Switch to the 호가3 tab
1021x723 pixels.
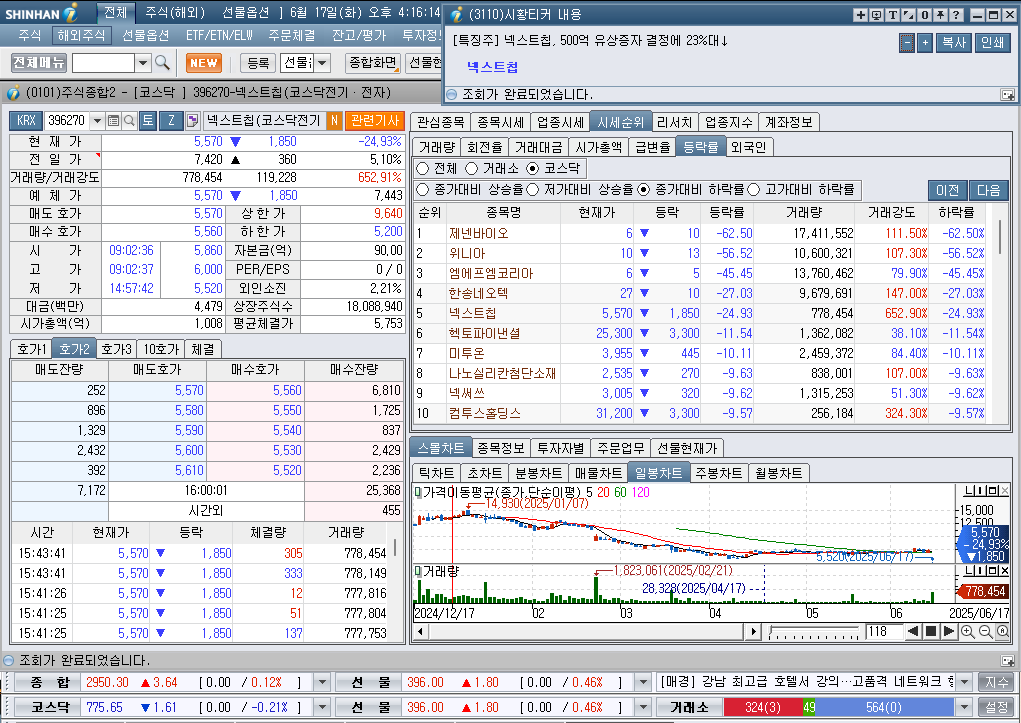(x=117, y=349)
